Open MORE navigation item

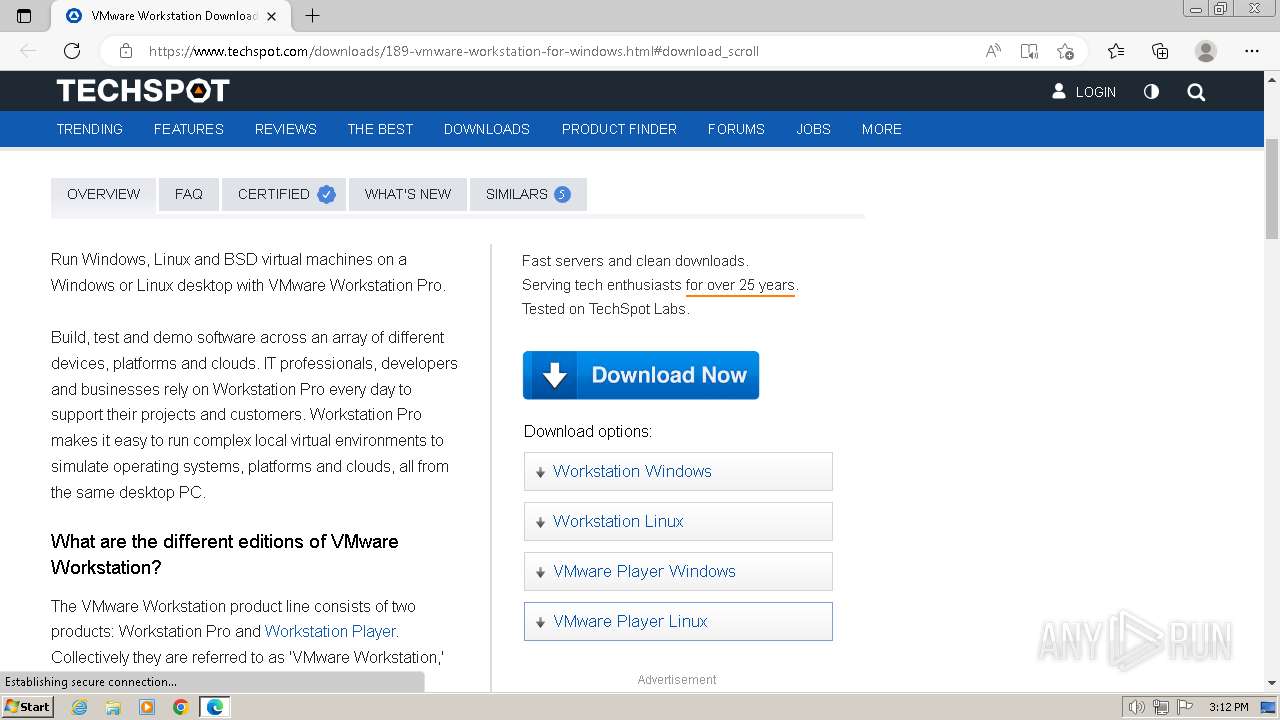pos(882,129)
